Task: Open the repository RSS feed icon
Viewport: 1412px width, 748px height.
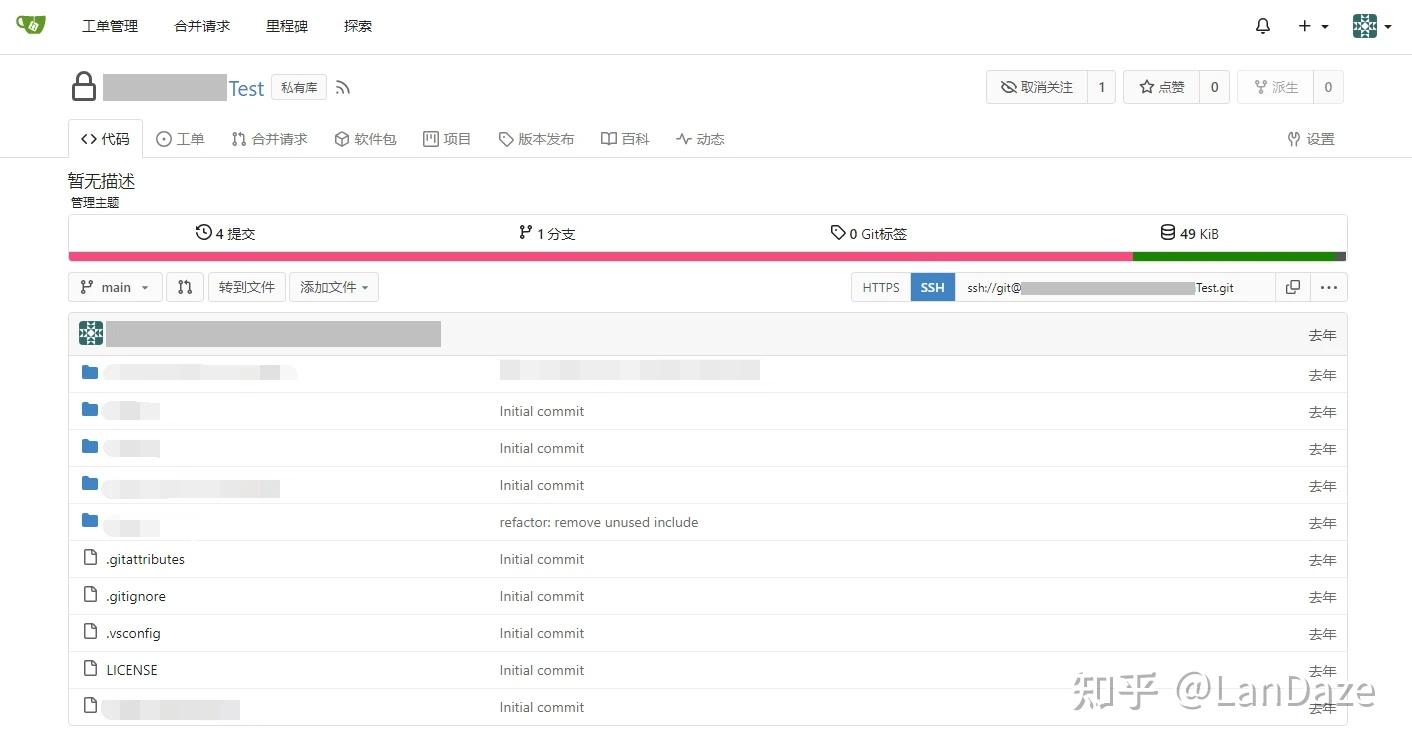Action: (343, 88)
